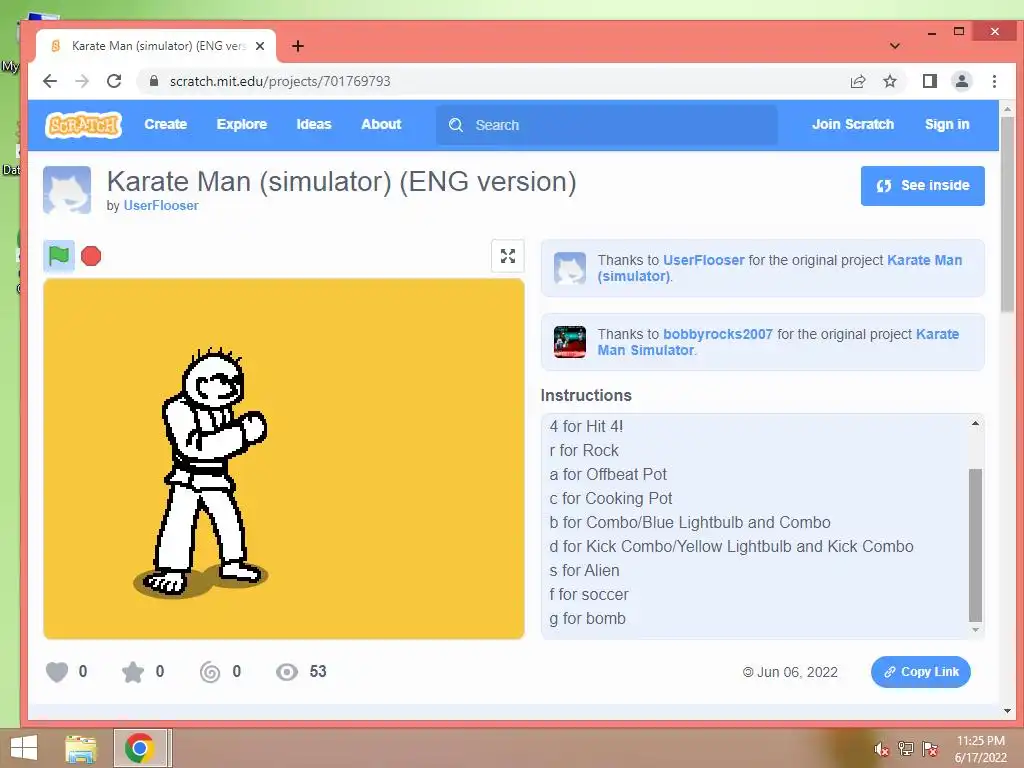The width and height of the screenshot is (1024, 768).
Task: Click the remix spiral icon
Action: point(210,671)
